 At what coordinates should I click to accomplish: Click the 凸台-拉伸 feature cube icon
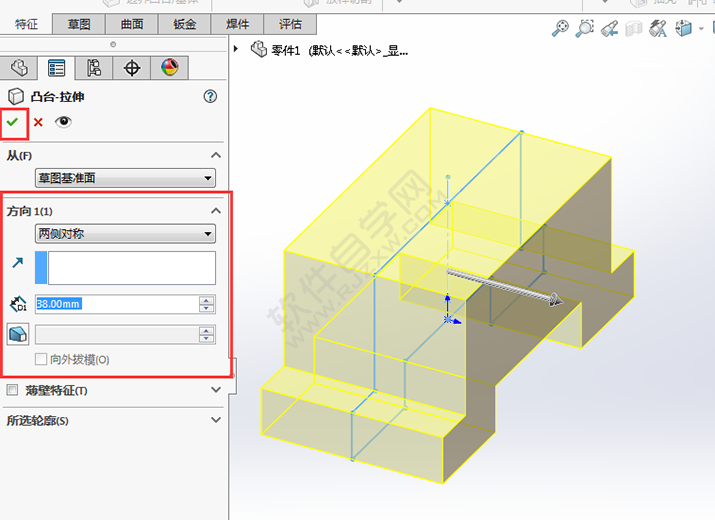click(x=16, y=96)
